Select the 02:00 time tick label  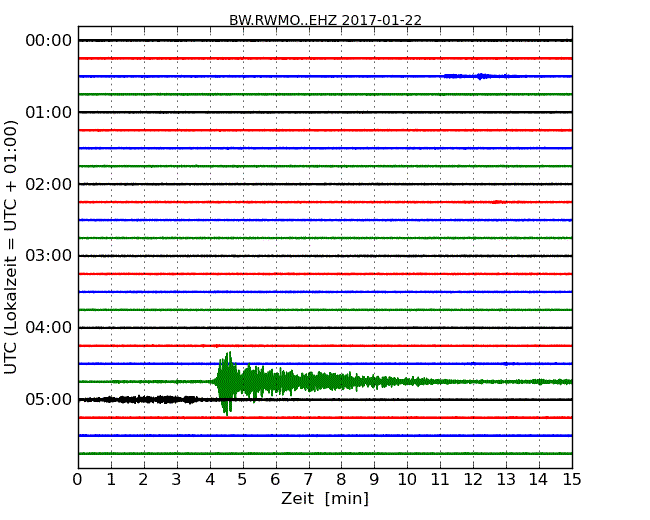tap(49, 184)
